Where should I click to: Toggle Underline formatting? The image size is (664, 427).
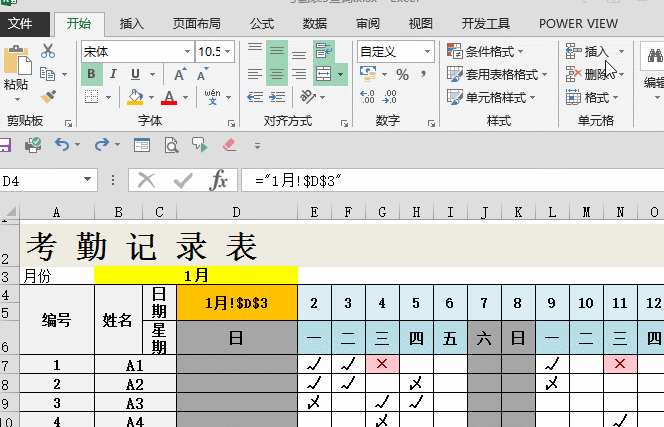[x=136, y=74]
